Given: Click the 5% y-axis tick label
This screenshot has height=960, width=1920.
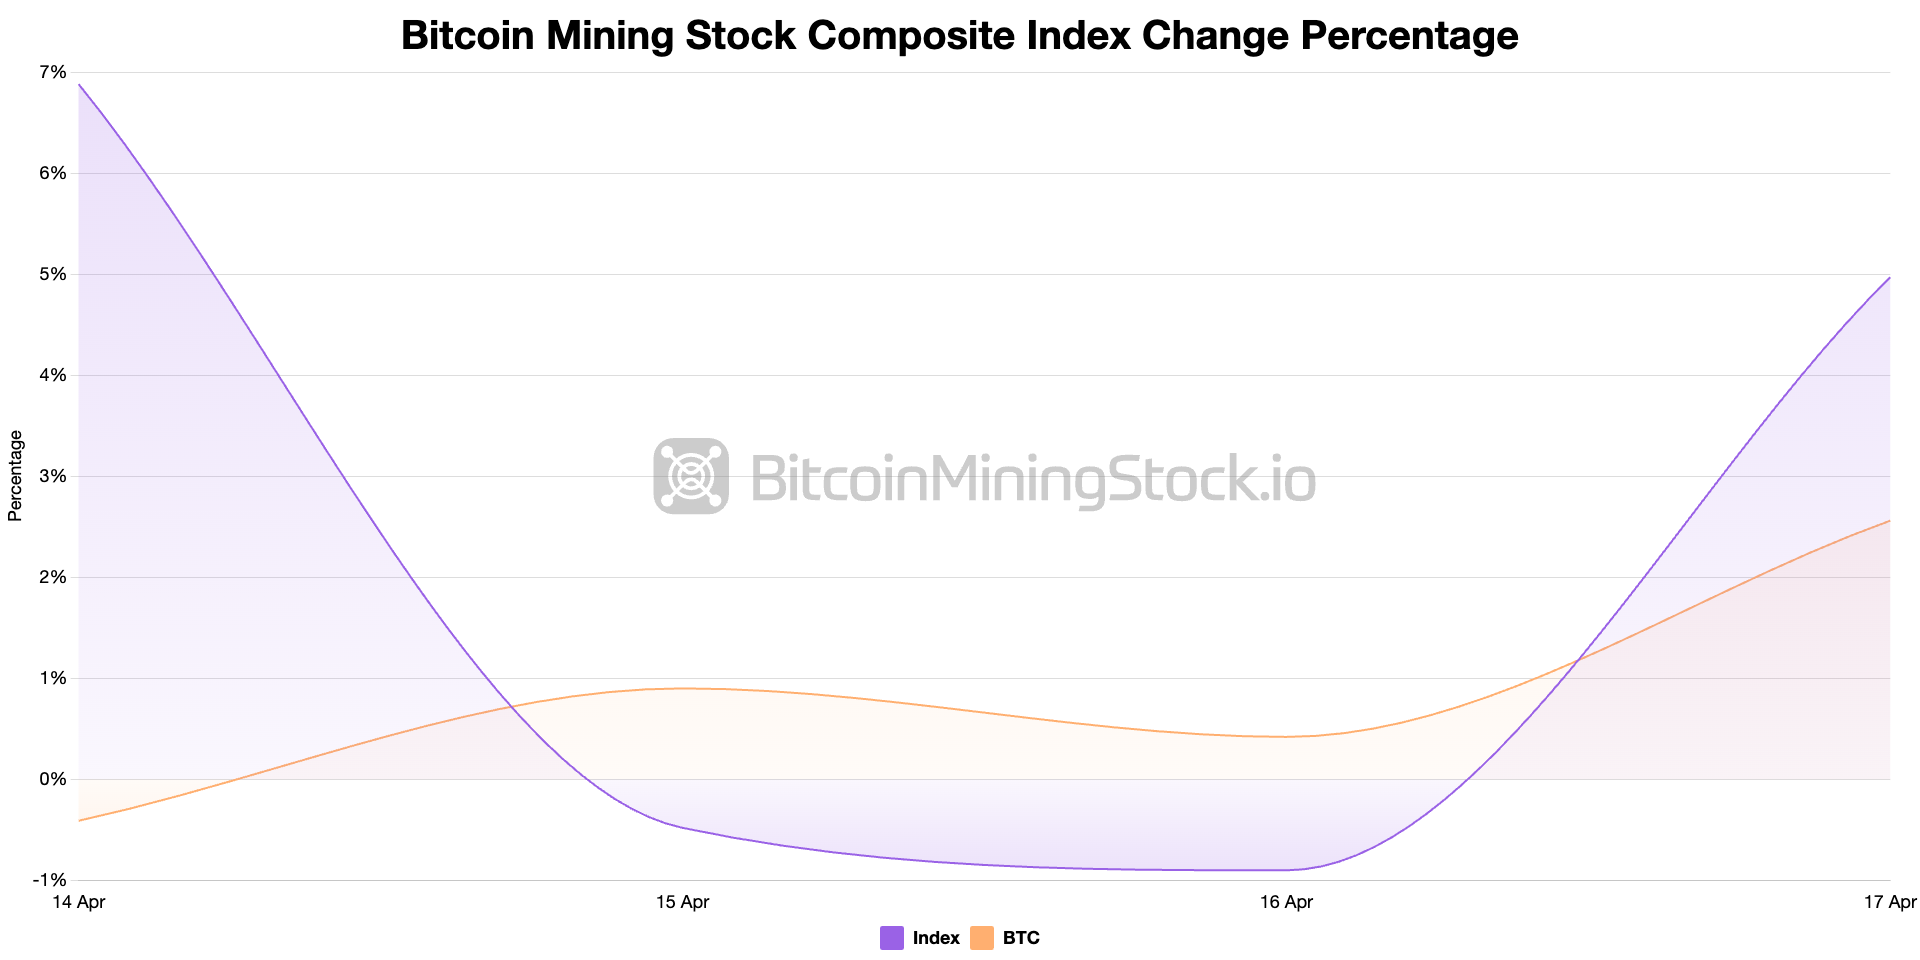Looking at the screenshot, I should pyautogui.click(x=53, y=274).
